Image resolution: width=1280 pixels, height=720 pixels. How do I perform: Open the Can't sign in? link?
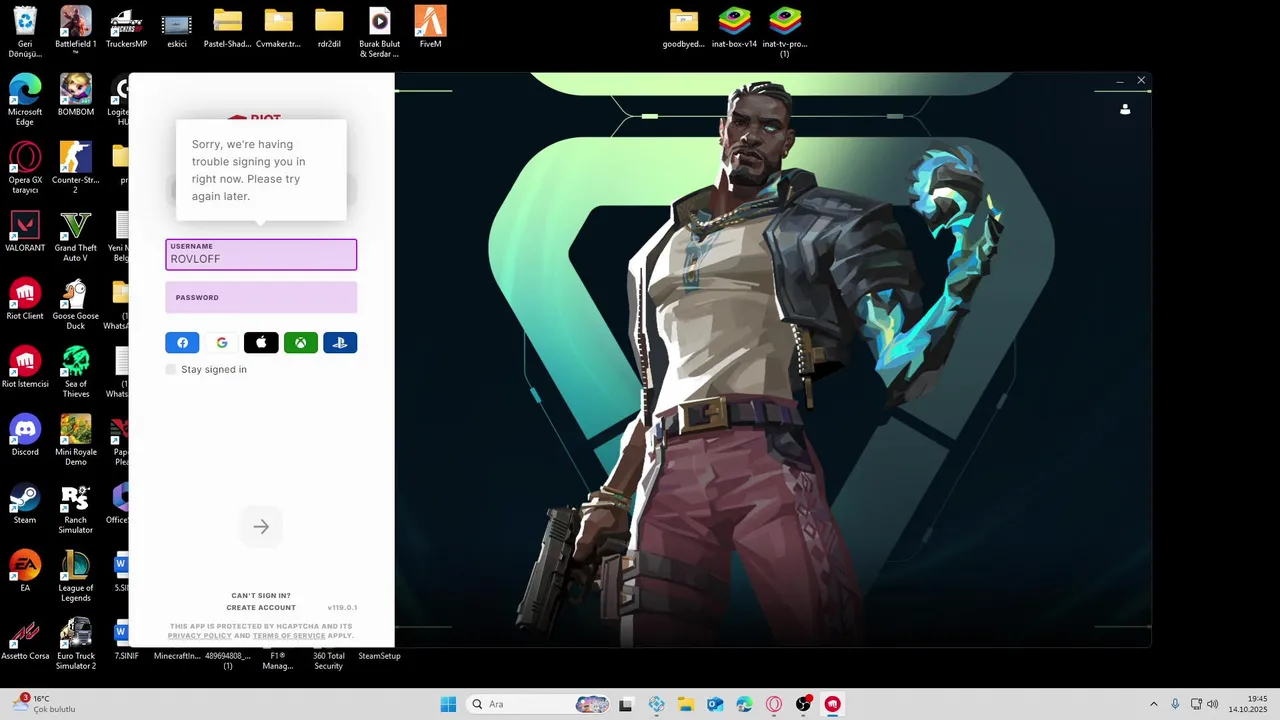click(x=261, y=596)
